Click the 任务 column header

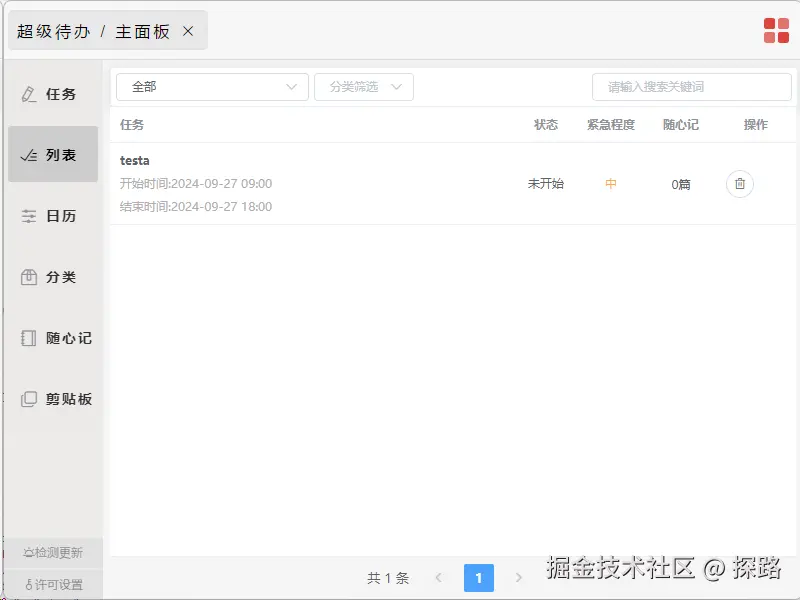(132, 124)
